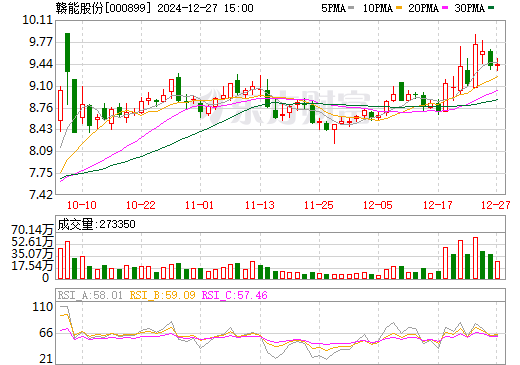Click the last red candlestick on 12-27
The width and height of the screenshot is (520, 365).
click(x=498, y=65)
